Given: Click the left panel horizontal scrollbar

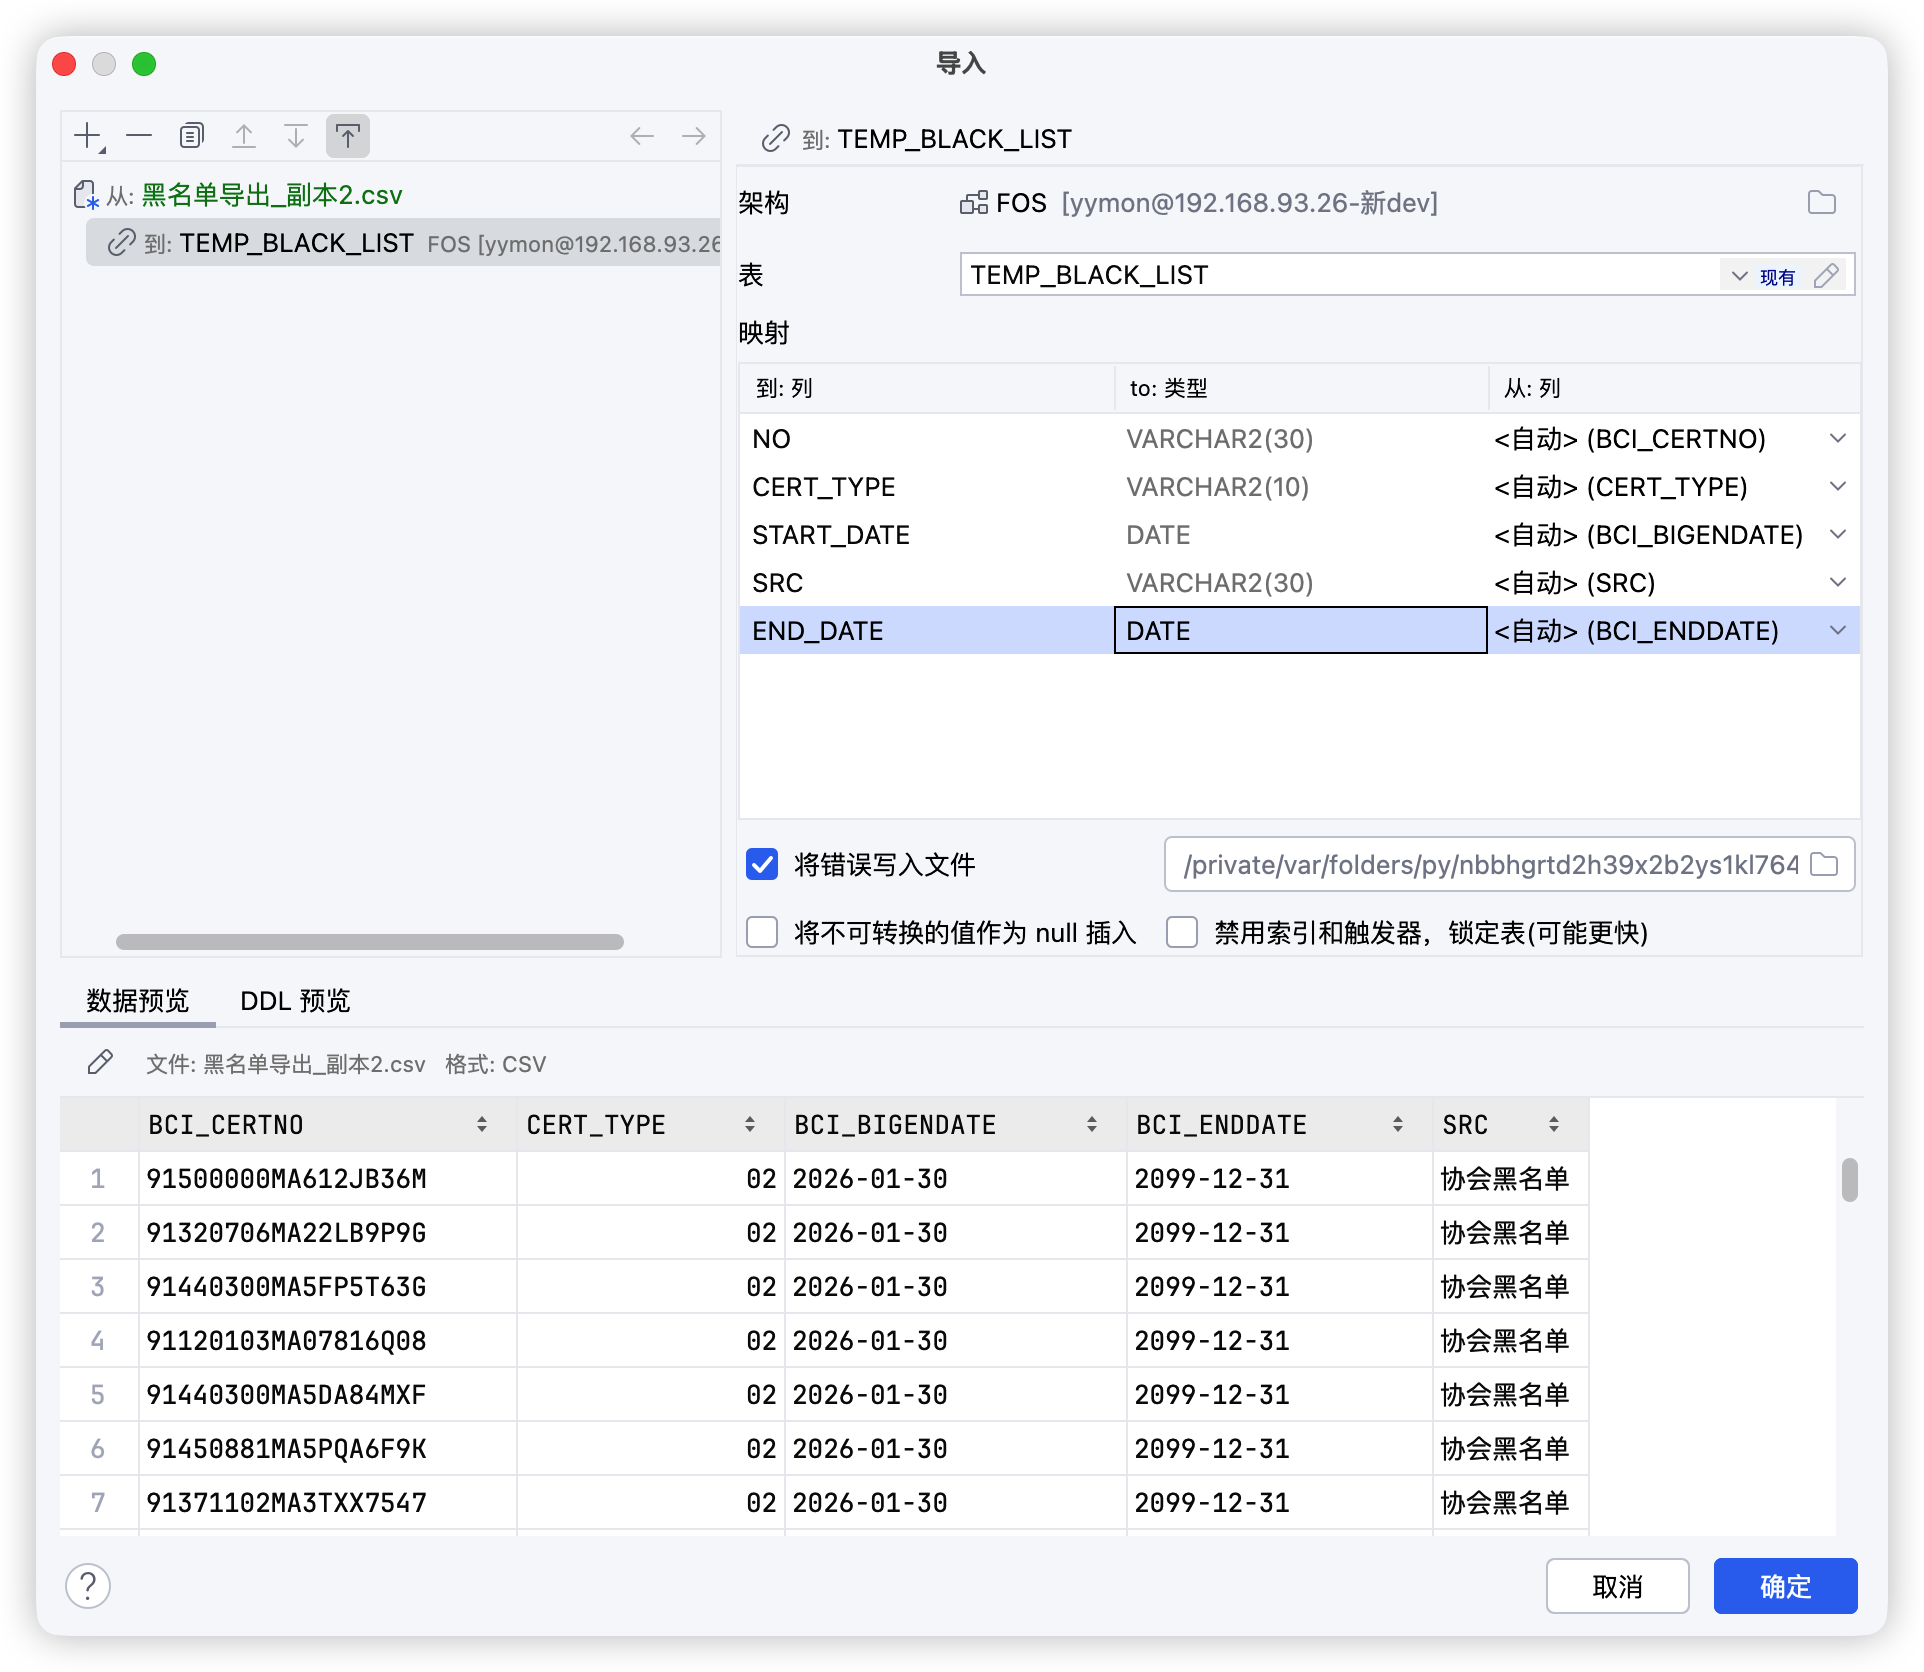Looking at the screenshot, I should click(x=370, y=942).
